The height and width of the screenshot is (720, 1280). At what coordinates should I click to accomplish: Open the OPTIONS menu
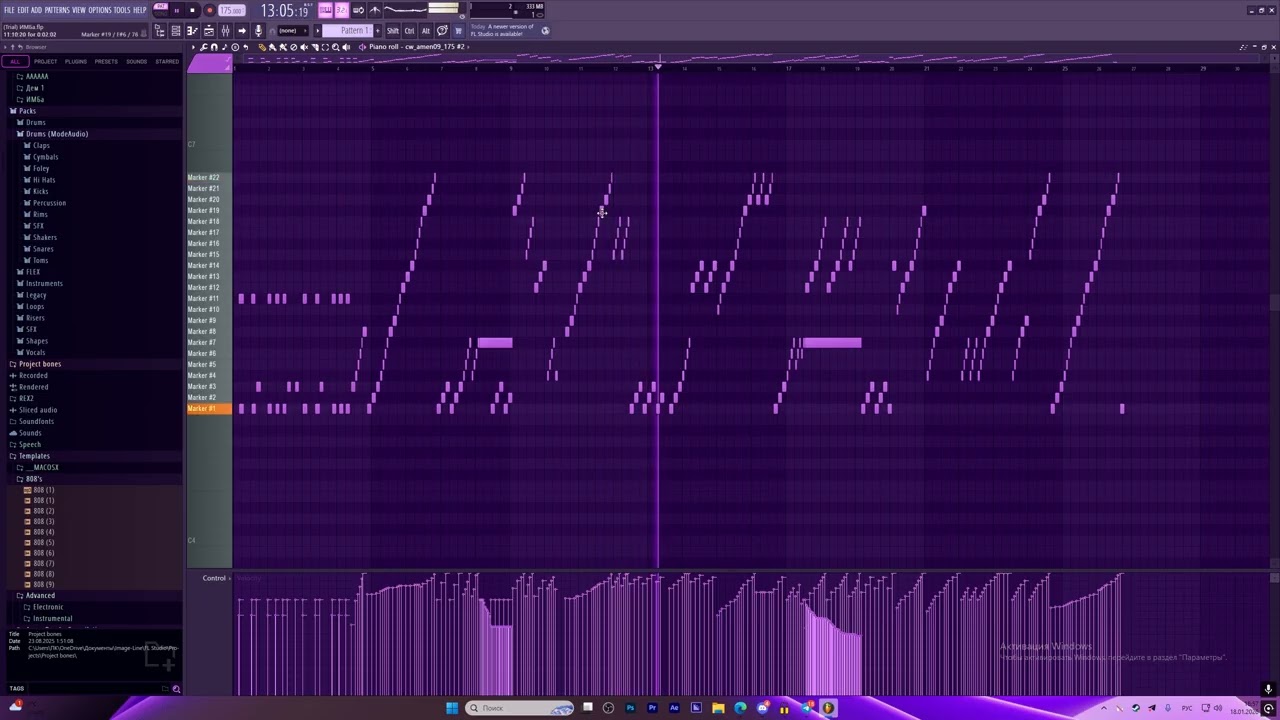point(100,10)
